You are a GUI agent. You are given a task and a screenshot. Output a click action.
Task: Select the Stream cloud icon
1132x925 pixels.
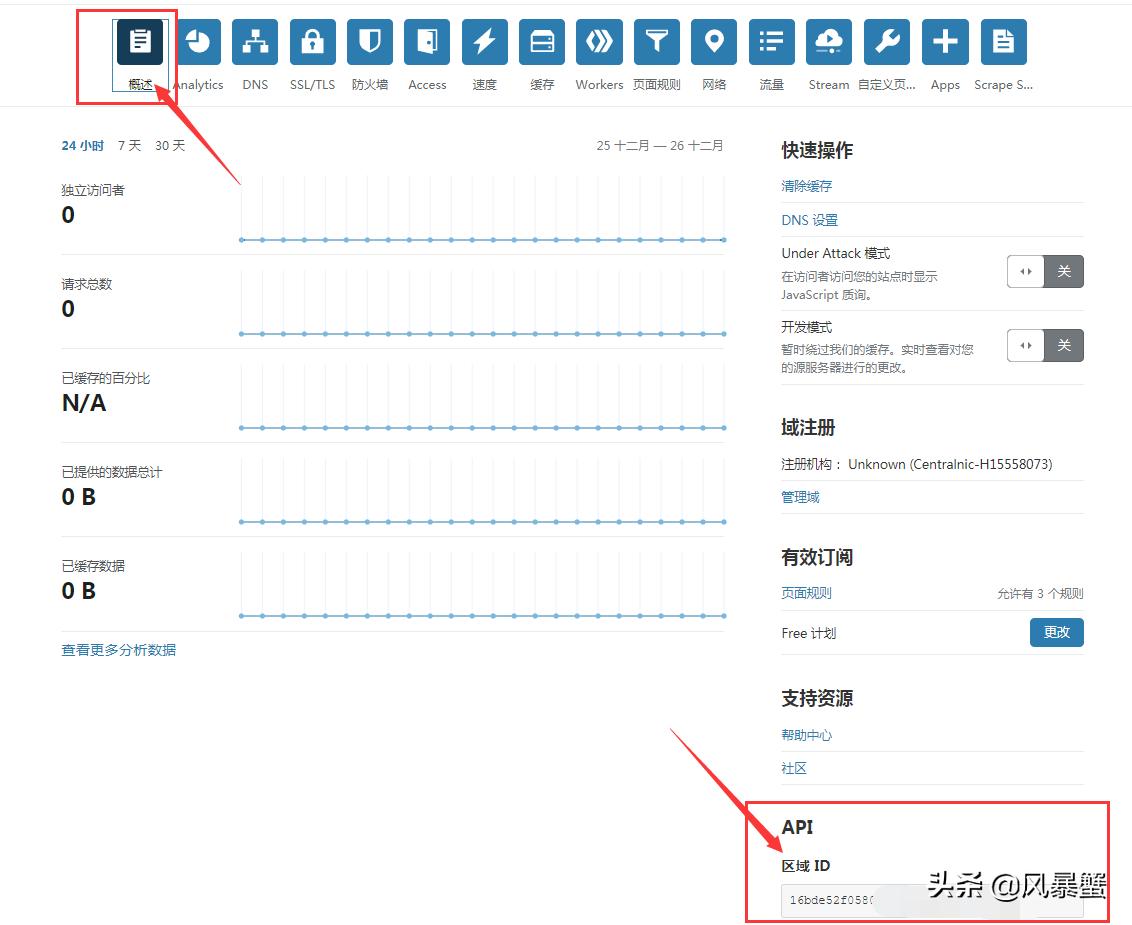click(x=828, y=41)
